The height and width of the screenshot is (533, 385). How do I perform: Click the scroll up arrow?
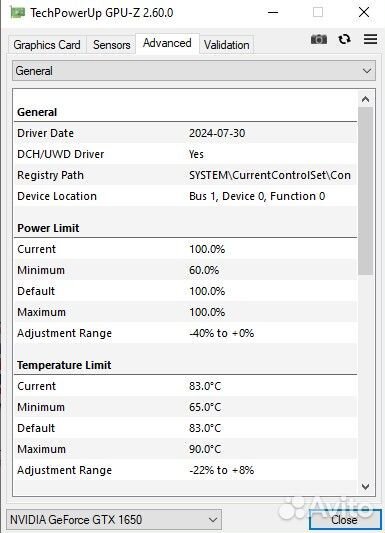366,99
